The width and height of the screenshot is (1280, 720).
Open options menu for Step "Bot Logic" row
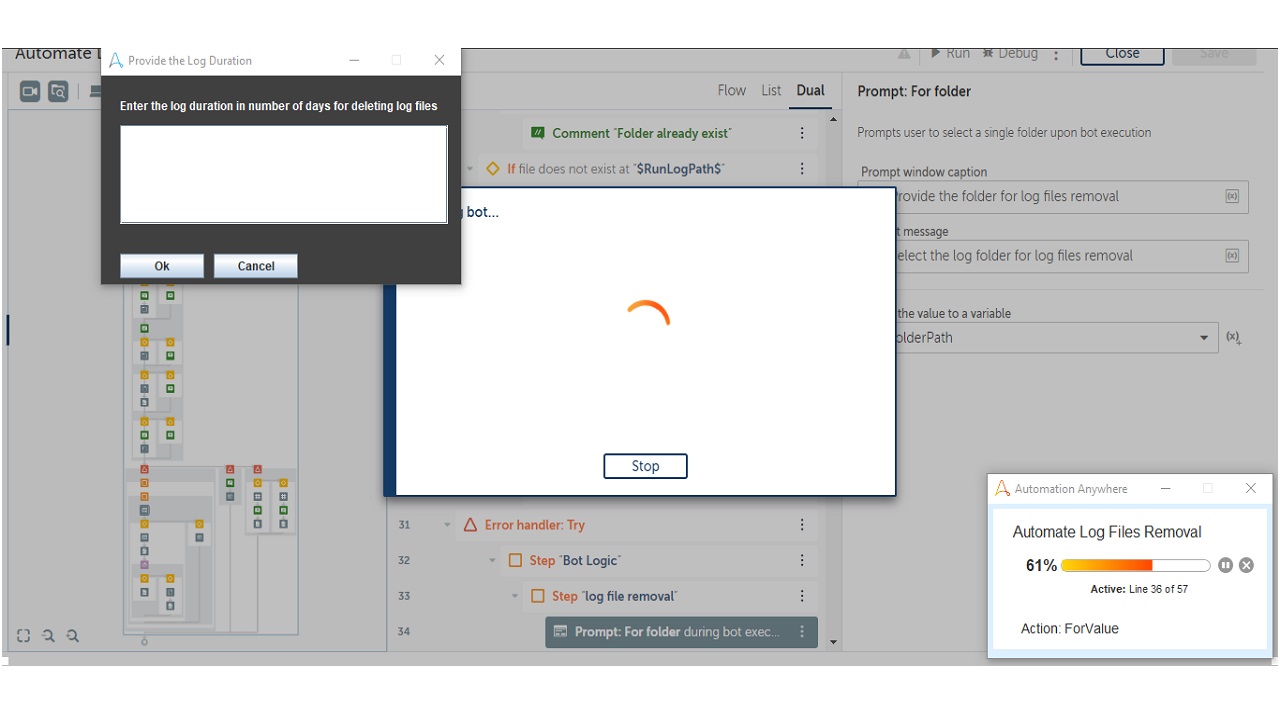point(802,561)
